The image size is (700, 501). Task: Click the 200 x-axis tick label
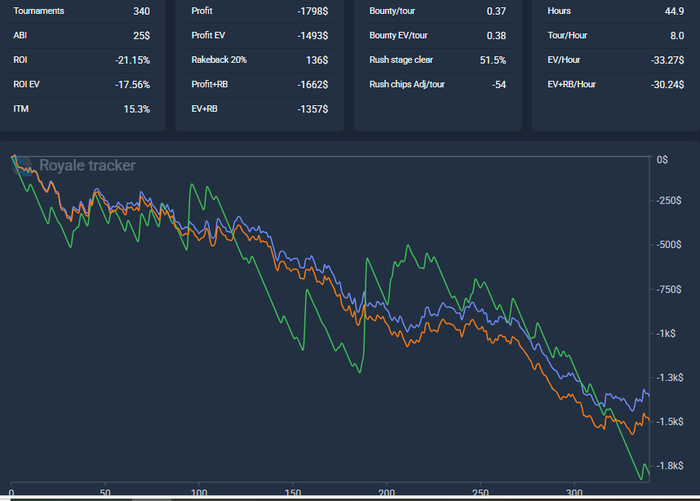(x=387, y=492)
